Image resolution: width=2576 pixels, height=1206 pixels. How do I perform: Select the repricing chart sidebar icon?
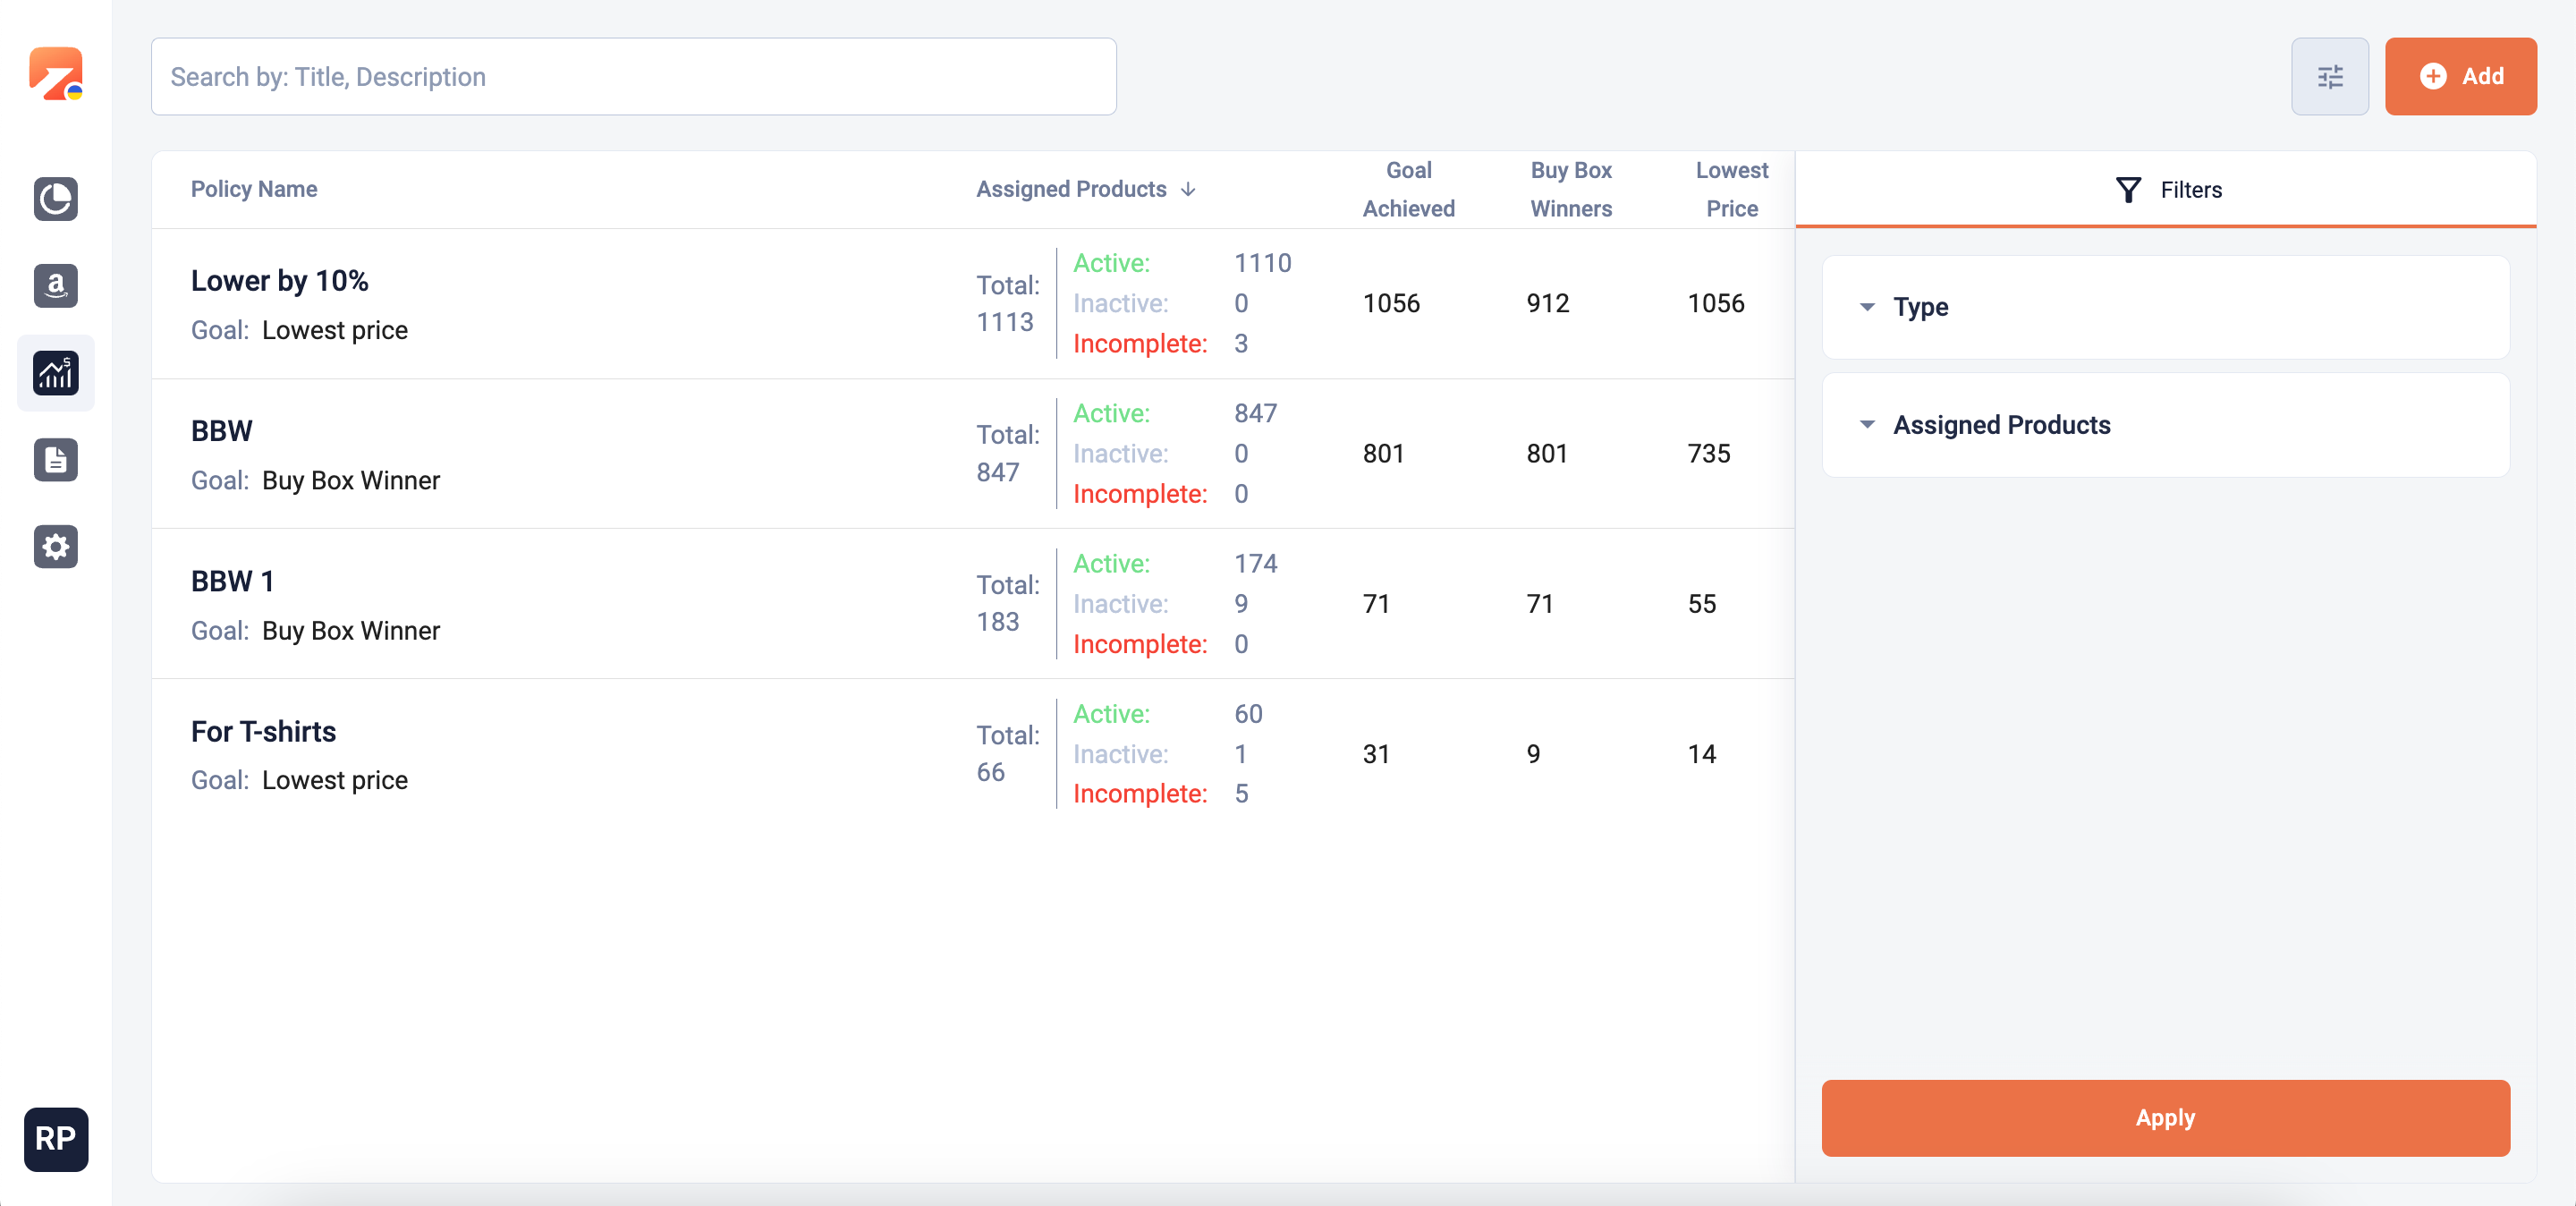pyautogui.click(x=55, y=373)
